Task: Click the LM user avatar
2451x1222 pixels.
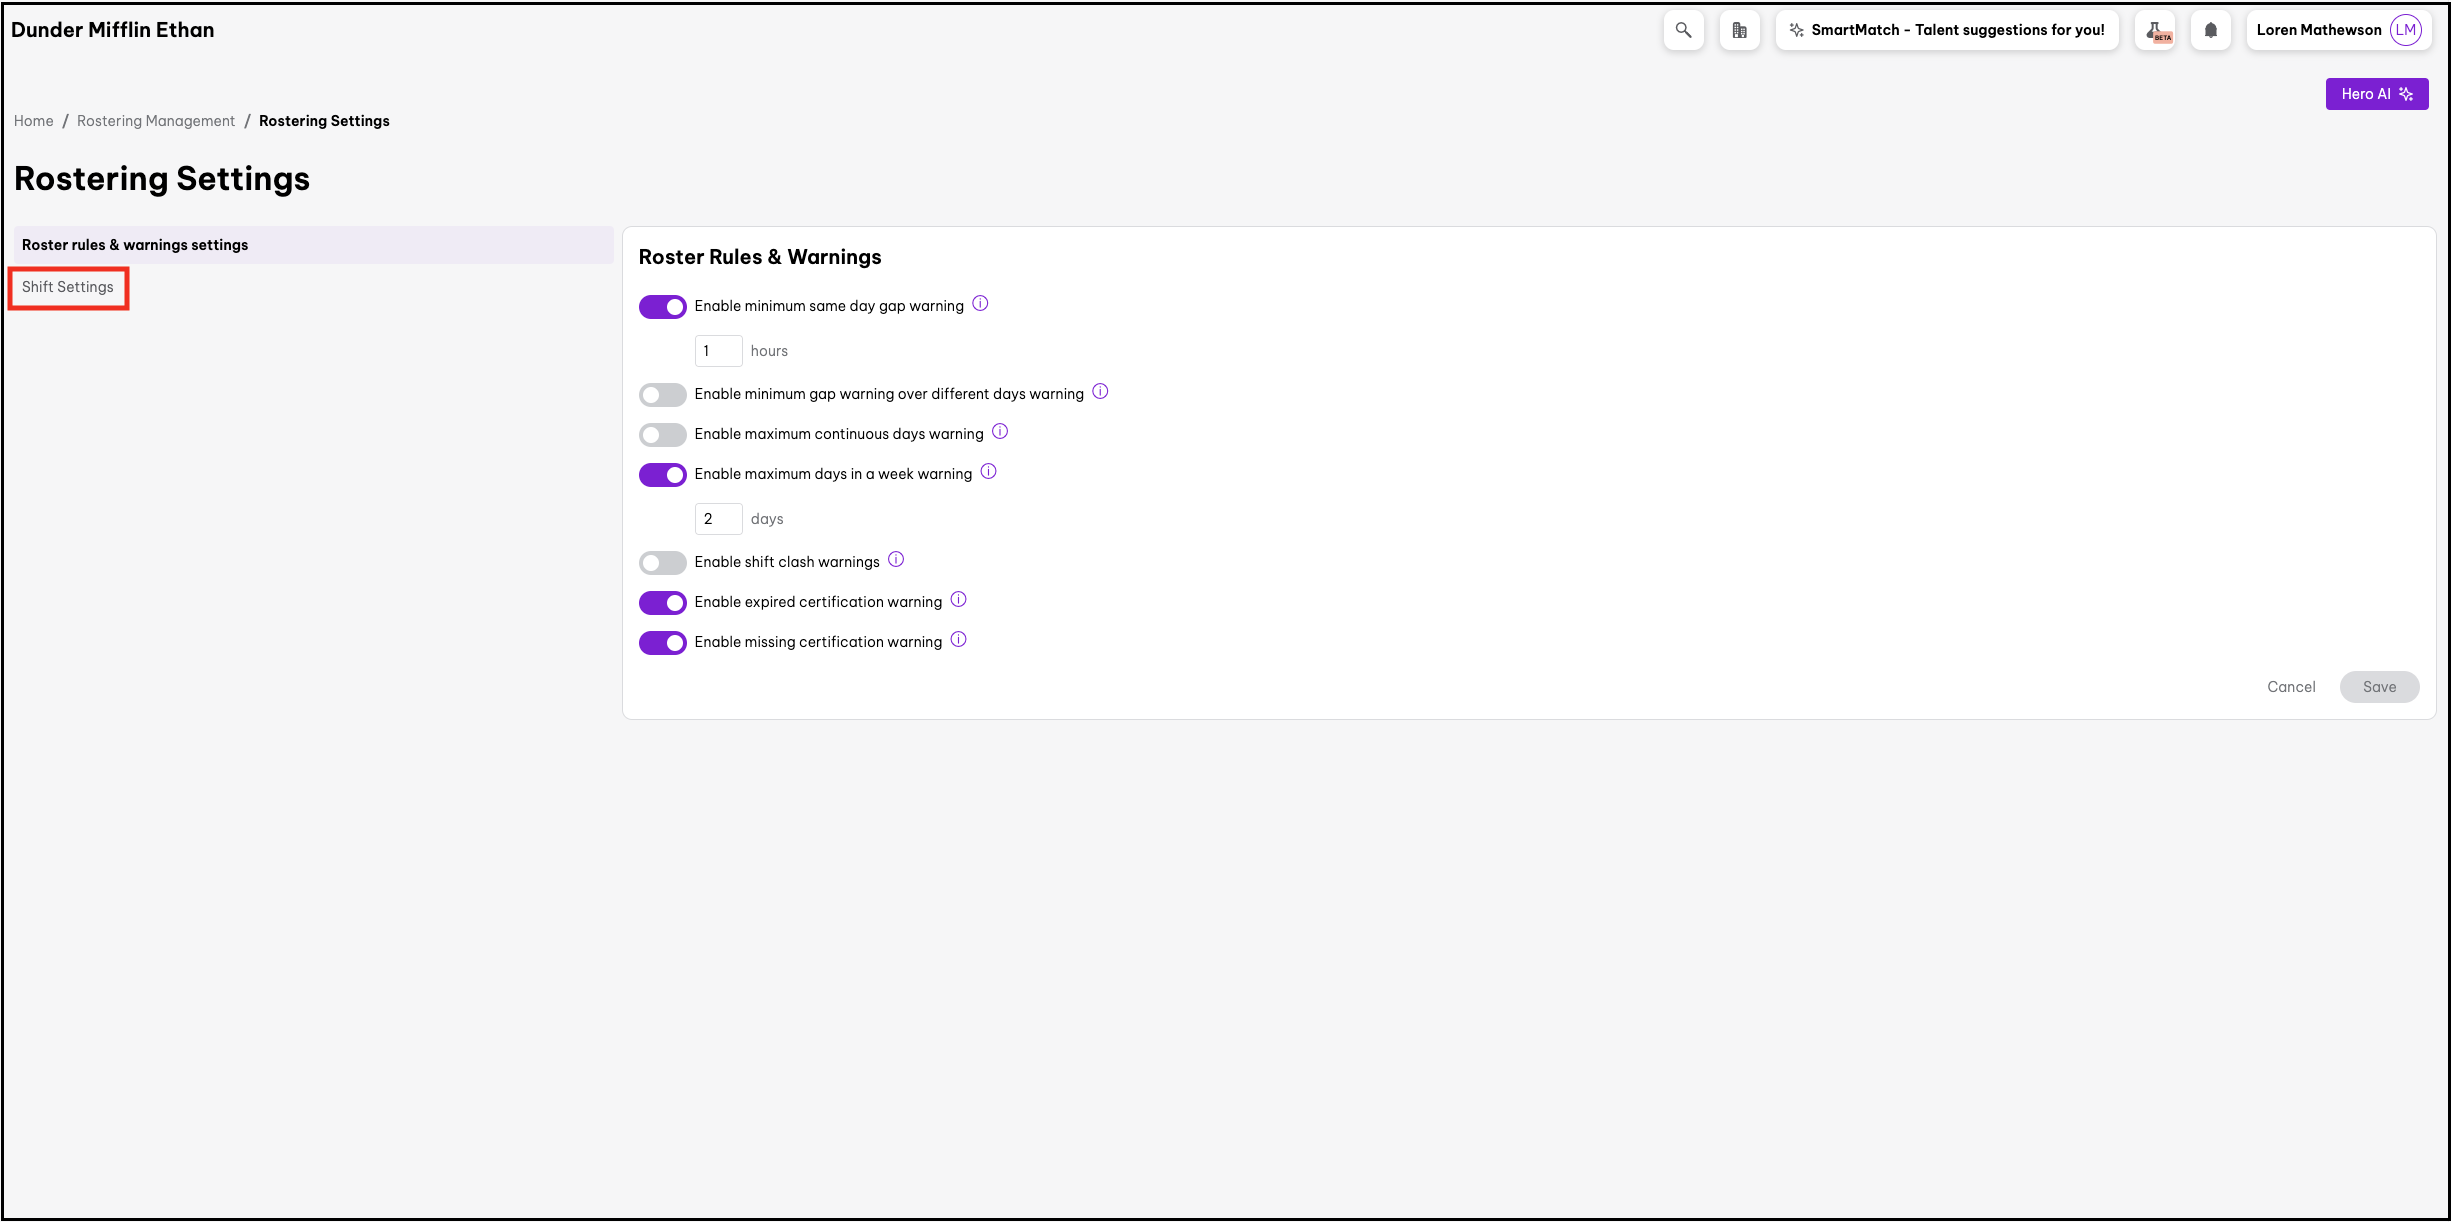Action: tap(2405, 30)
